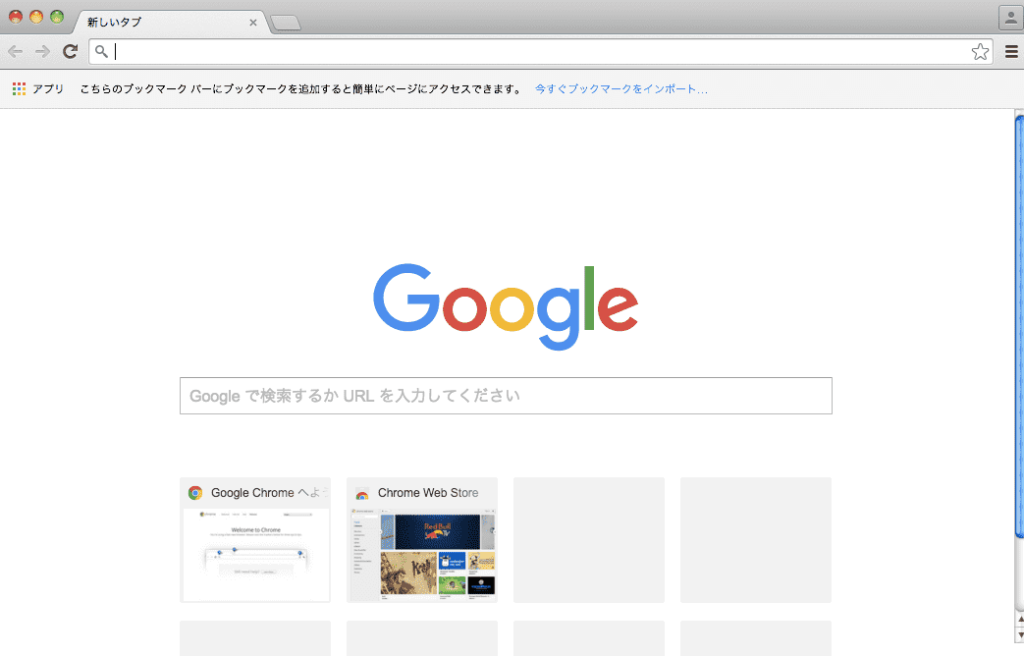1024x656 pixels.
Task: Close the window with red button
Action: coord(16,16)
